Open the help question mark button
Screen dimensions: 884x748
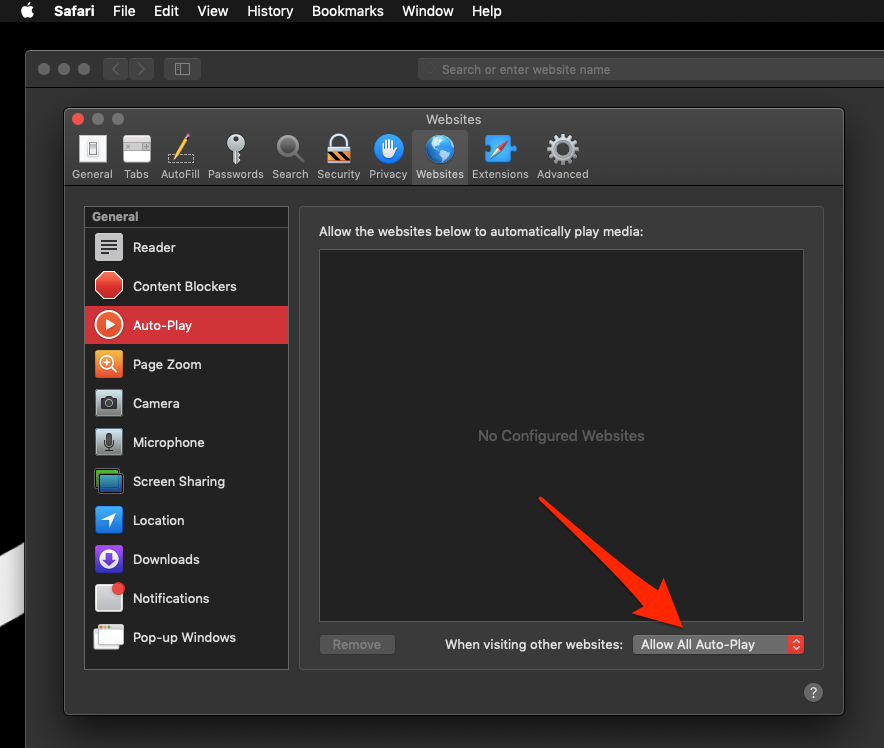tap(813, 692)
